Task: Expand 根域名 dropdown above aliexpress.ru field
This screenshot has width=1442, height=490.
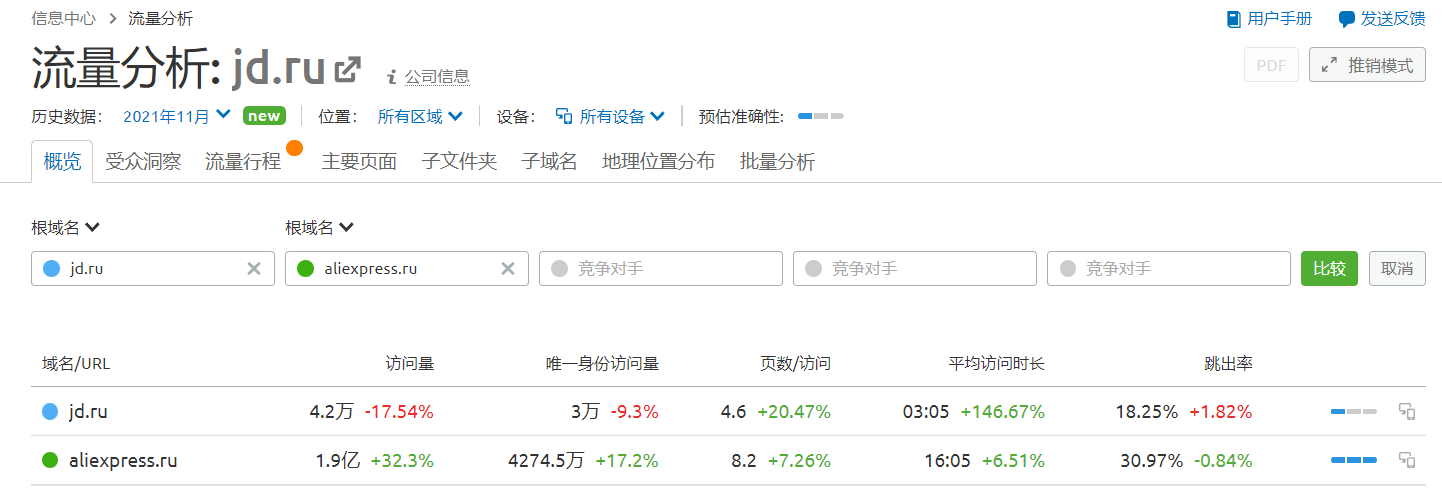Action: (x=320, y=228)
